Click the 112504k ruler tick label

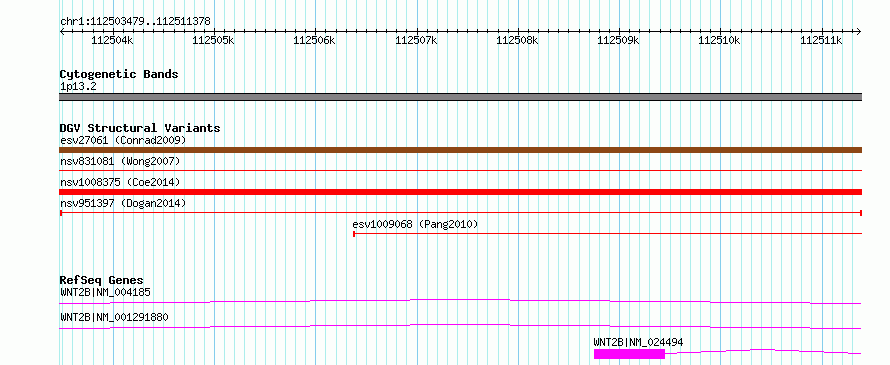pyautogui.click(x=112, y=40)
